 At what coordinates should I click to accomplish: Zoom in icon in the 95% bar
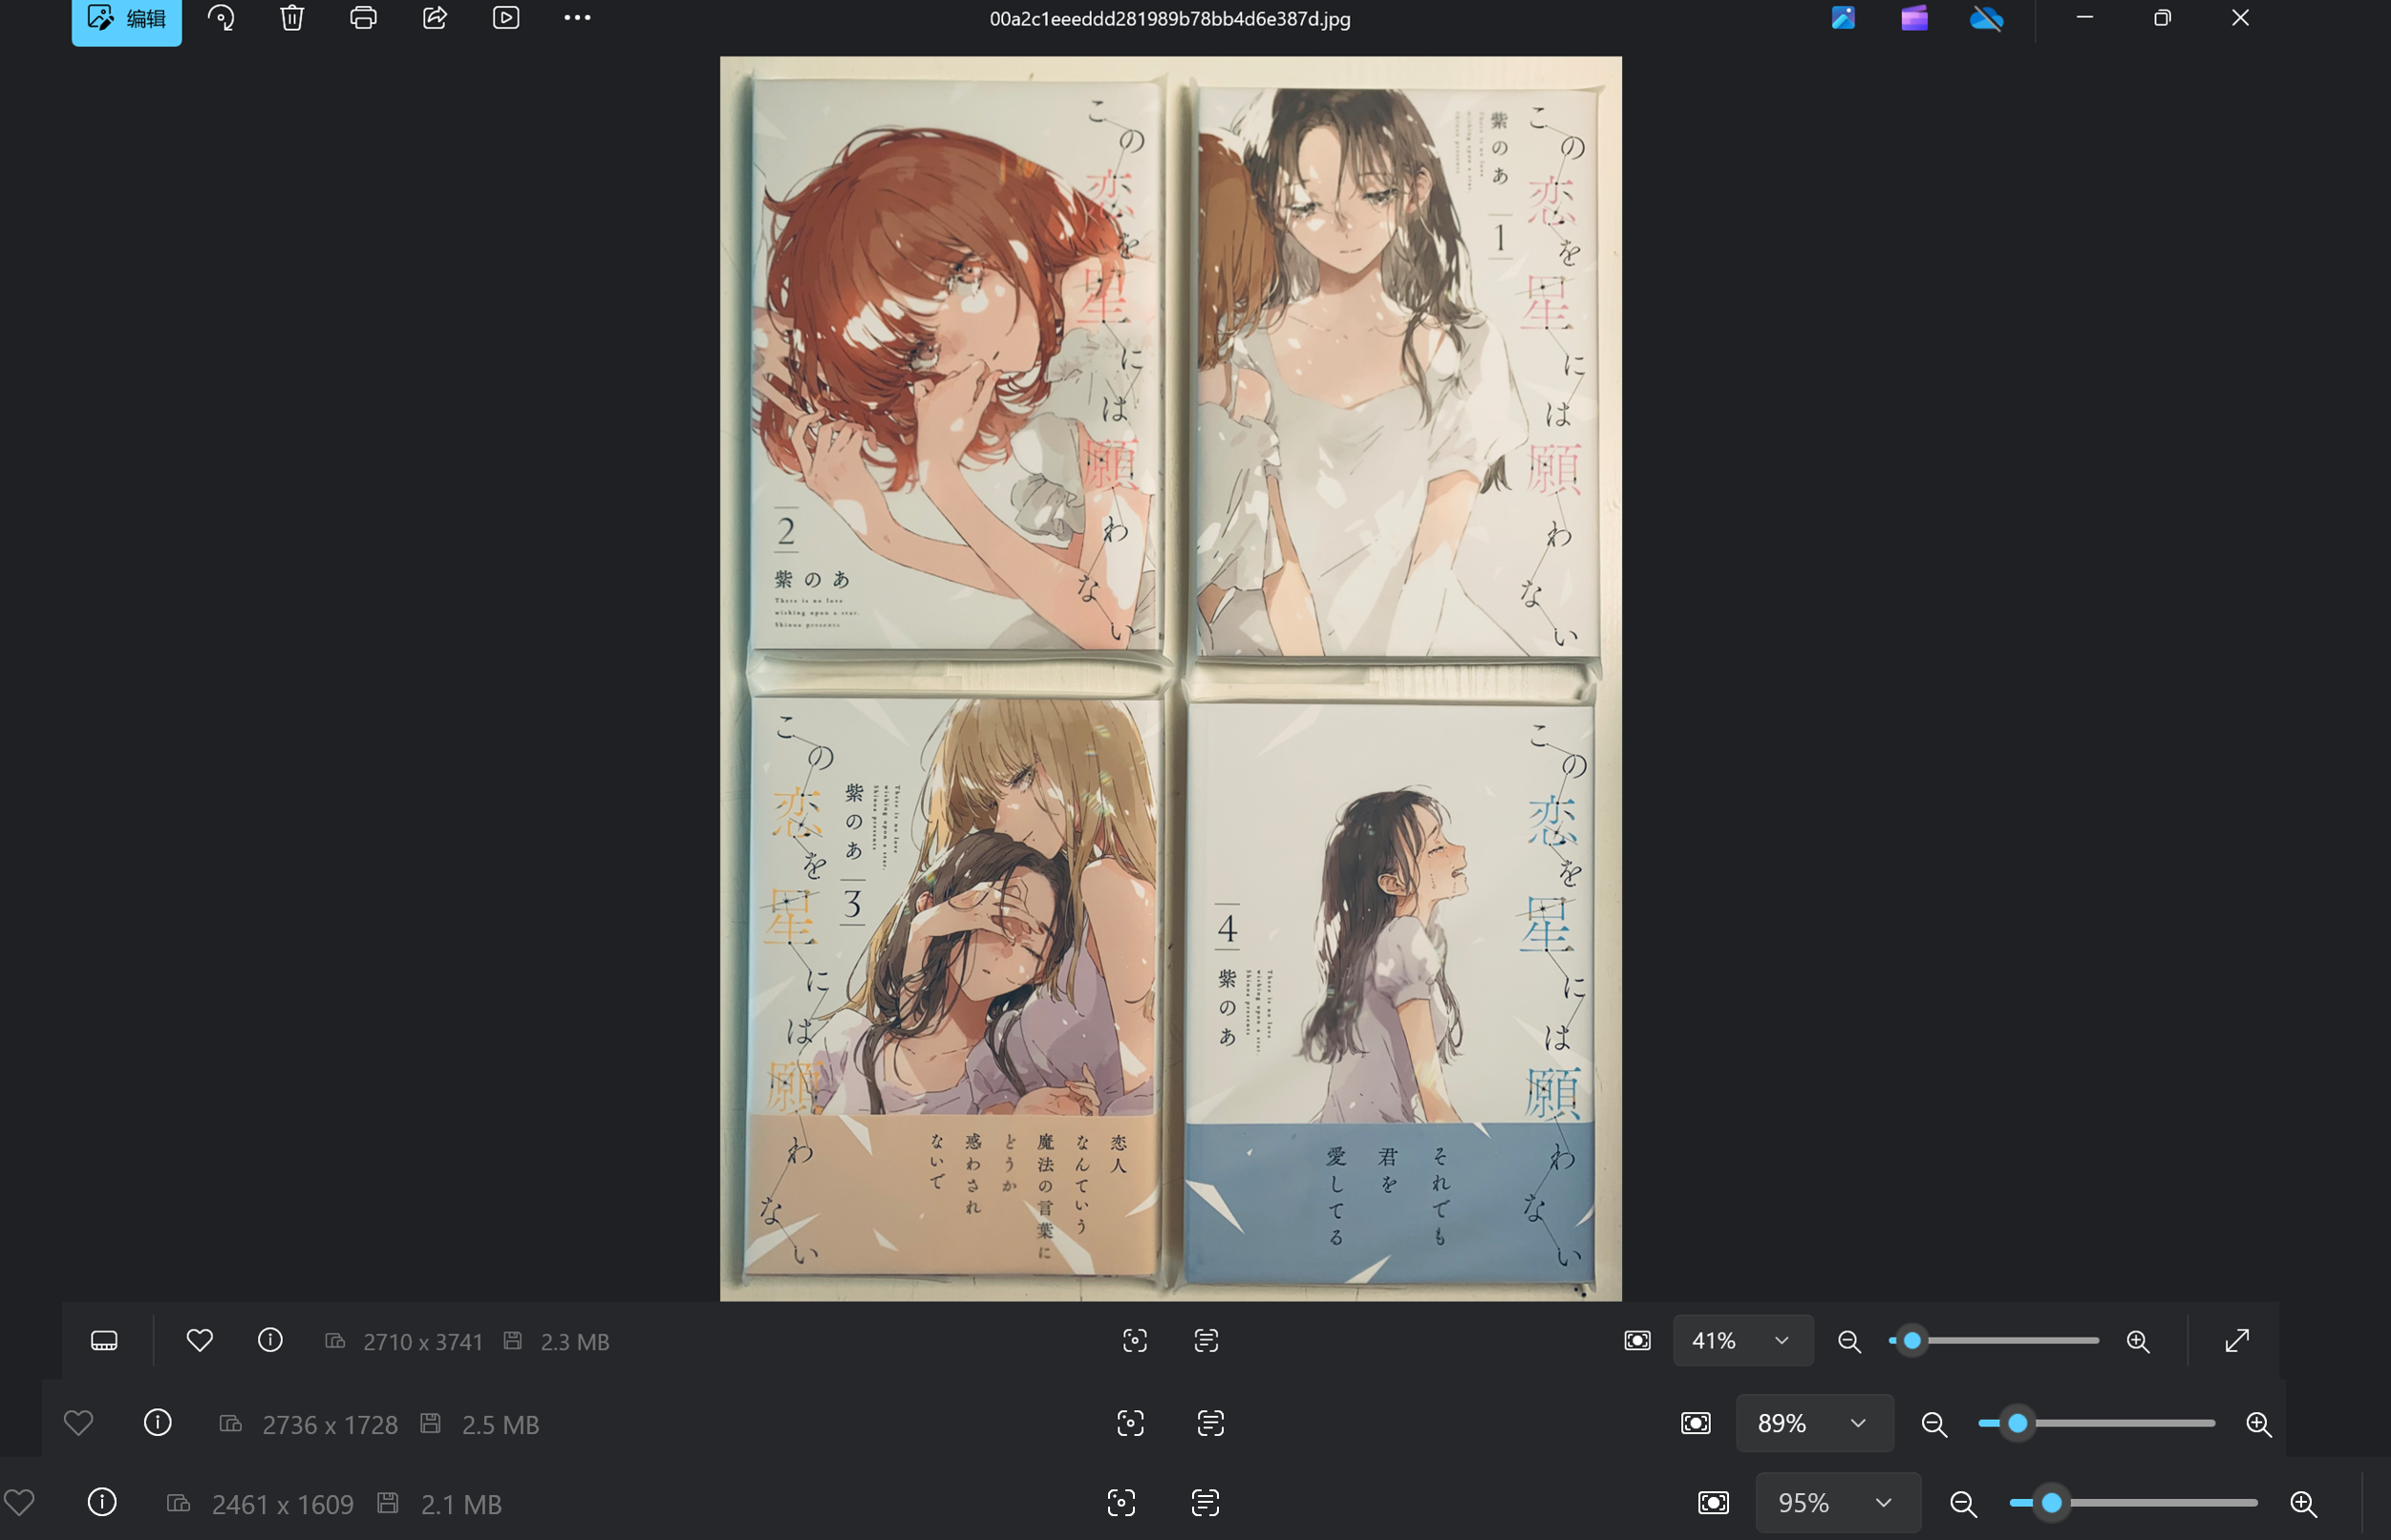[x=2304, y=1504]
